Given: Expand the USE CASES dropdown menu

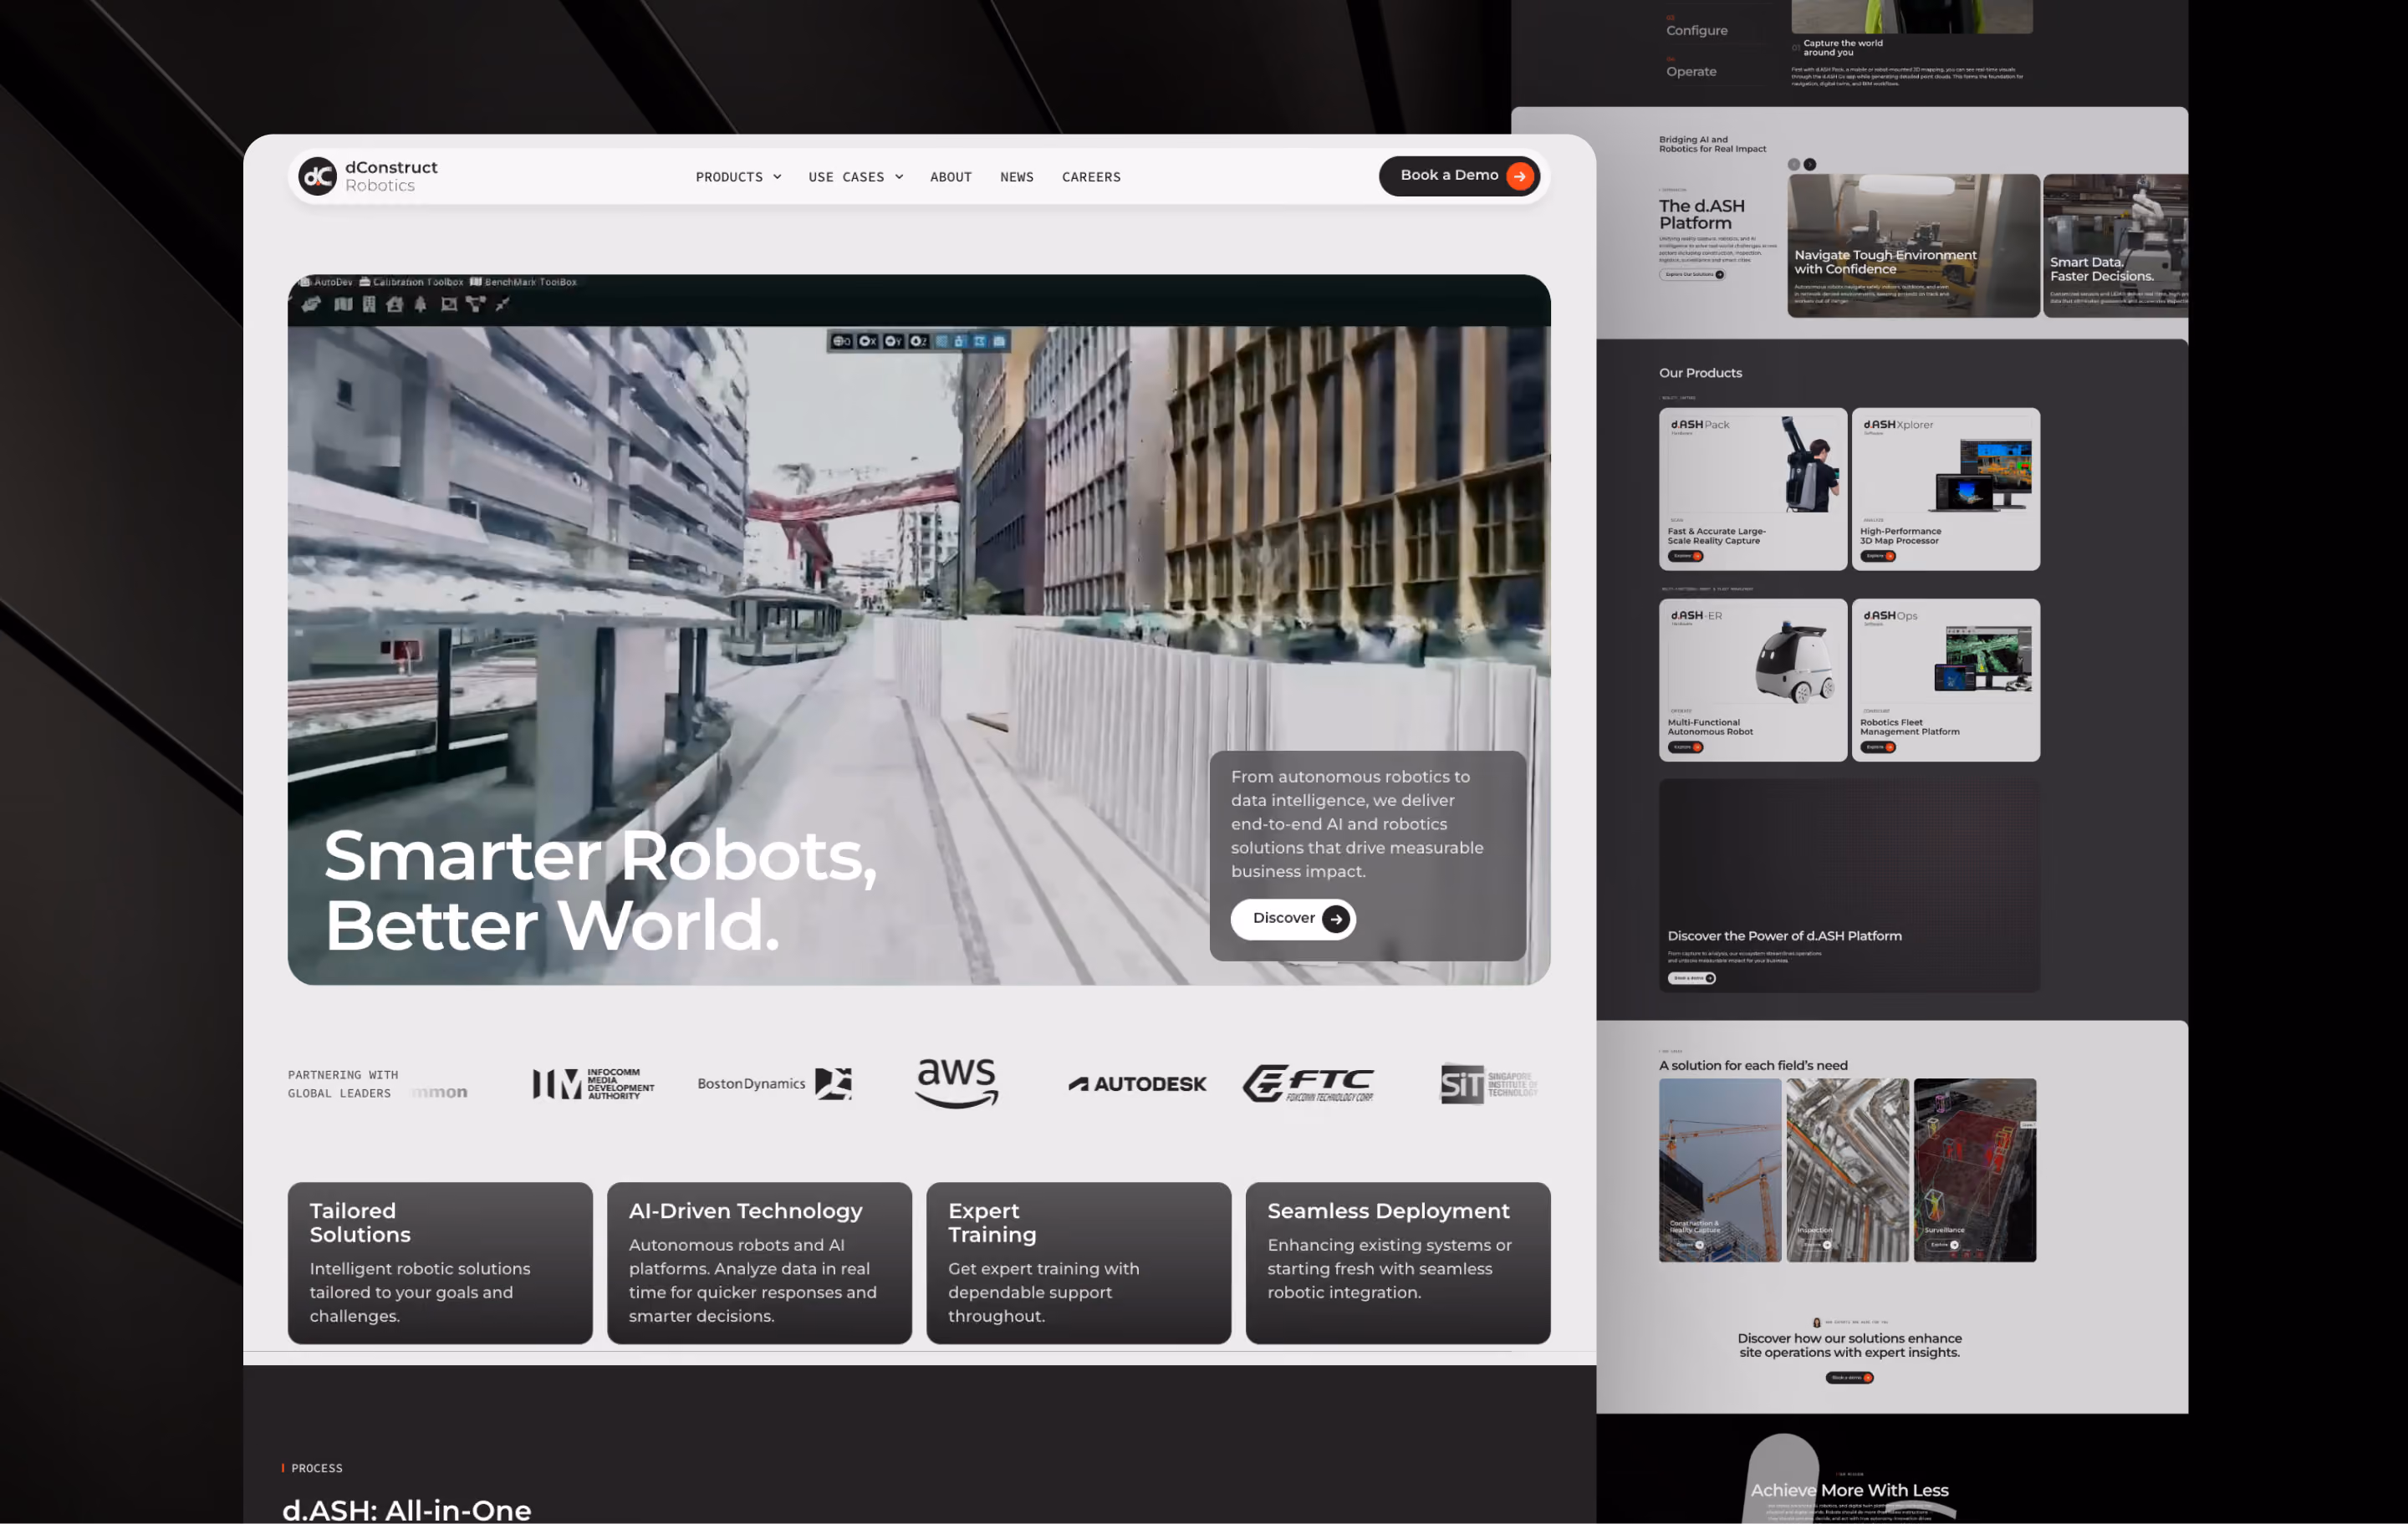Looking at the screenshot, I should [856, 177].
